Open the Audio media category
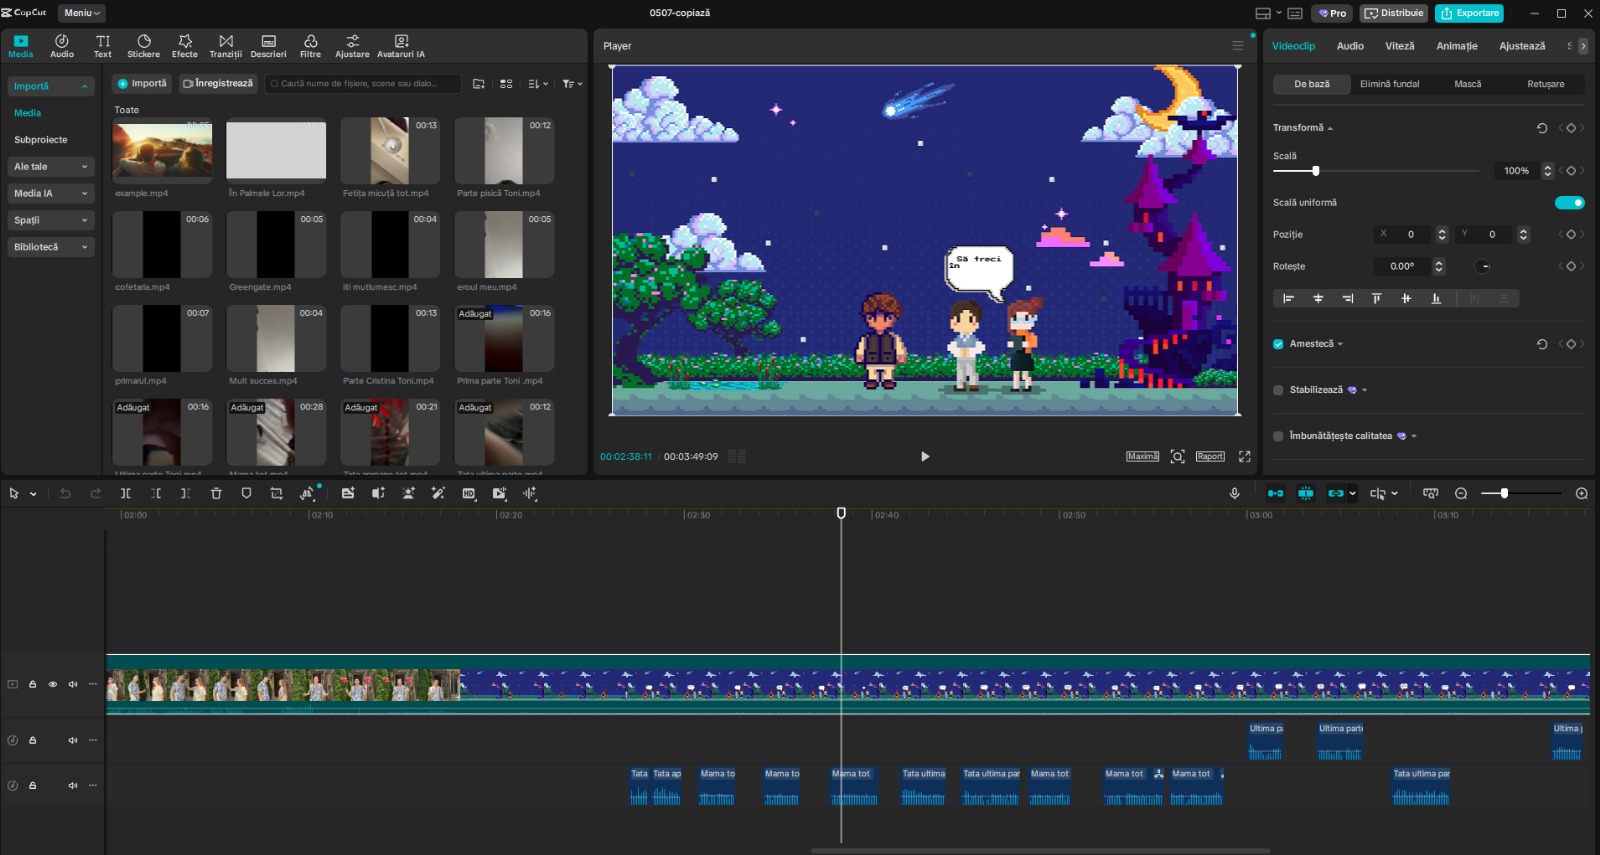This screenshot has height=855, width=1600. coord(62,46)
